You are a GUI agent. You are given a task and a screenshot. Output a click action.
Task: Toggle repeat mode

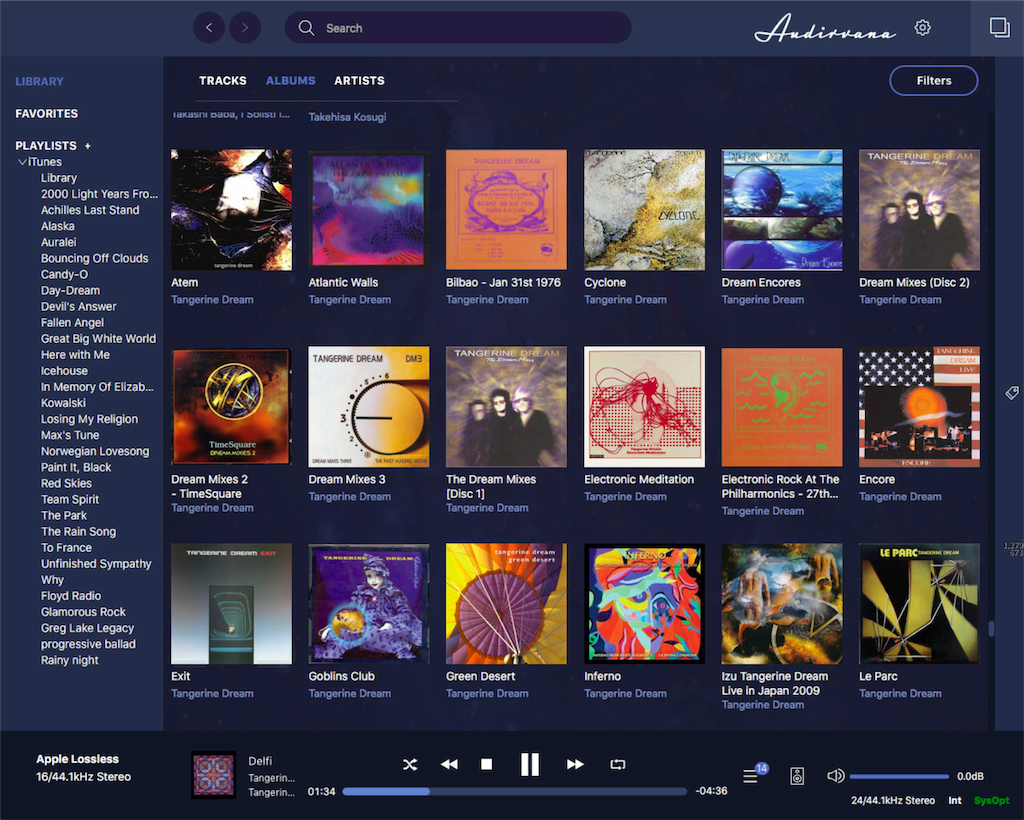(617, 764)
